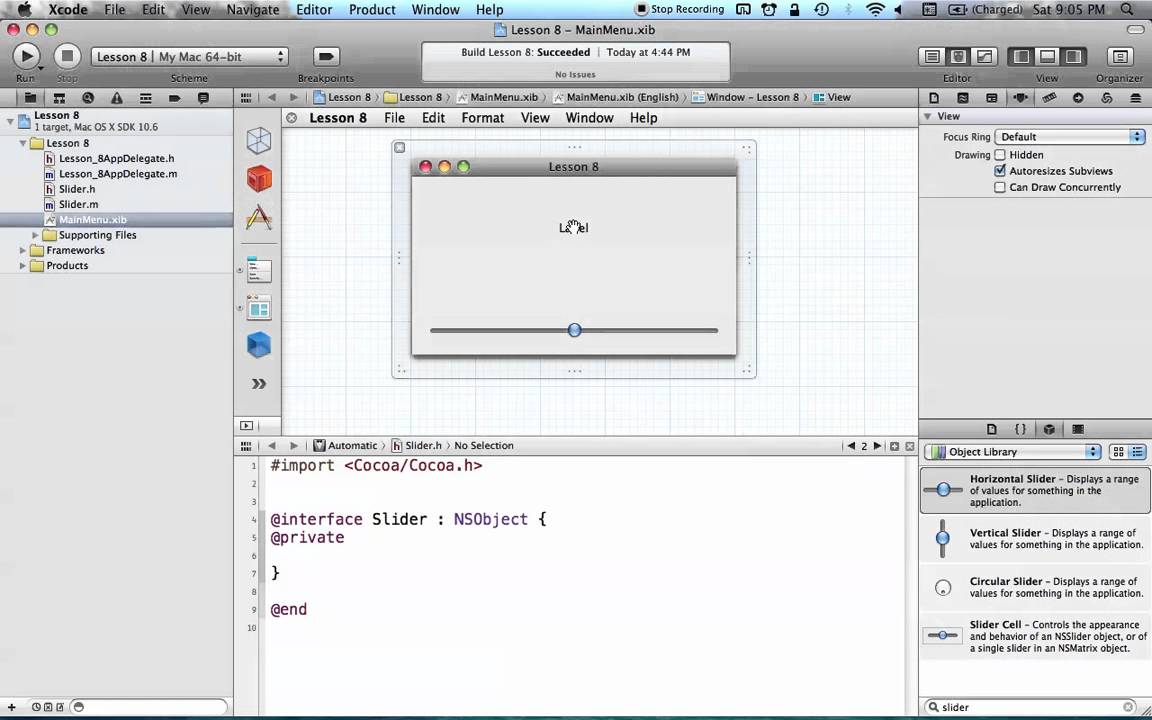Screen dimensions: 1152x720
Task: Click Window in the designed Lesson 8 menu
Action: click(589, 118)
